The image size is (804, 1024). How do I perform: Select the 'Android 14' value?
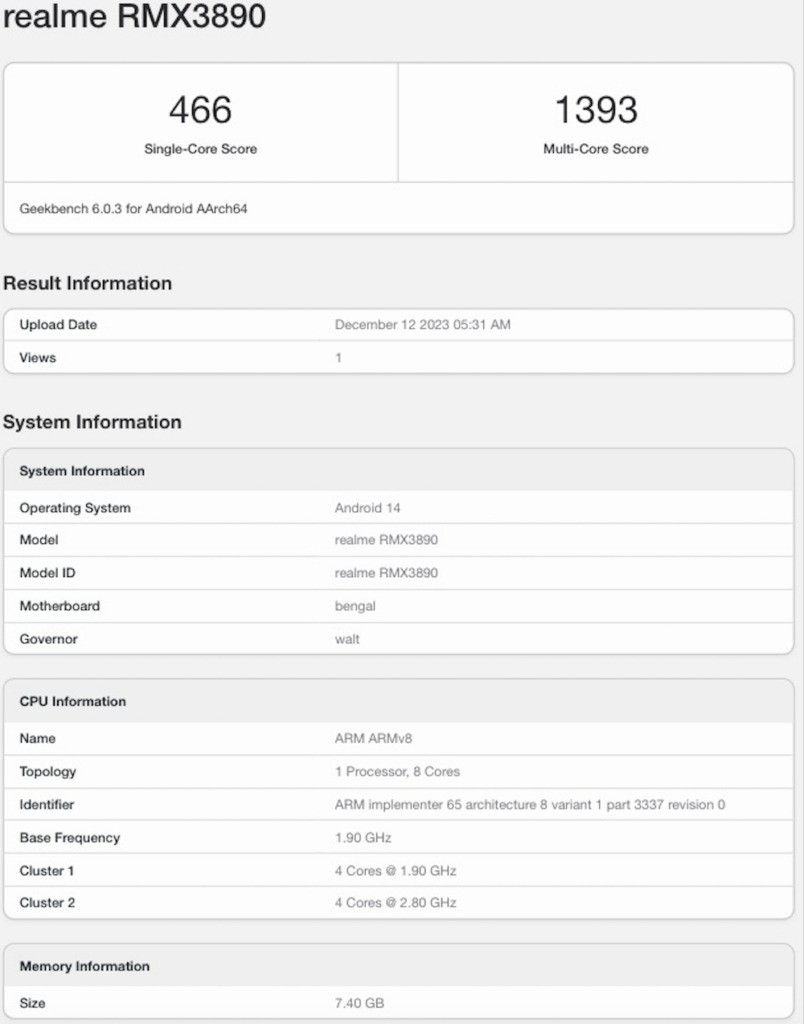(x=368, y=508)
